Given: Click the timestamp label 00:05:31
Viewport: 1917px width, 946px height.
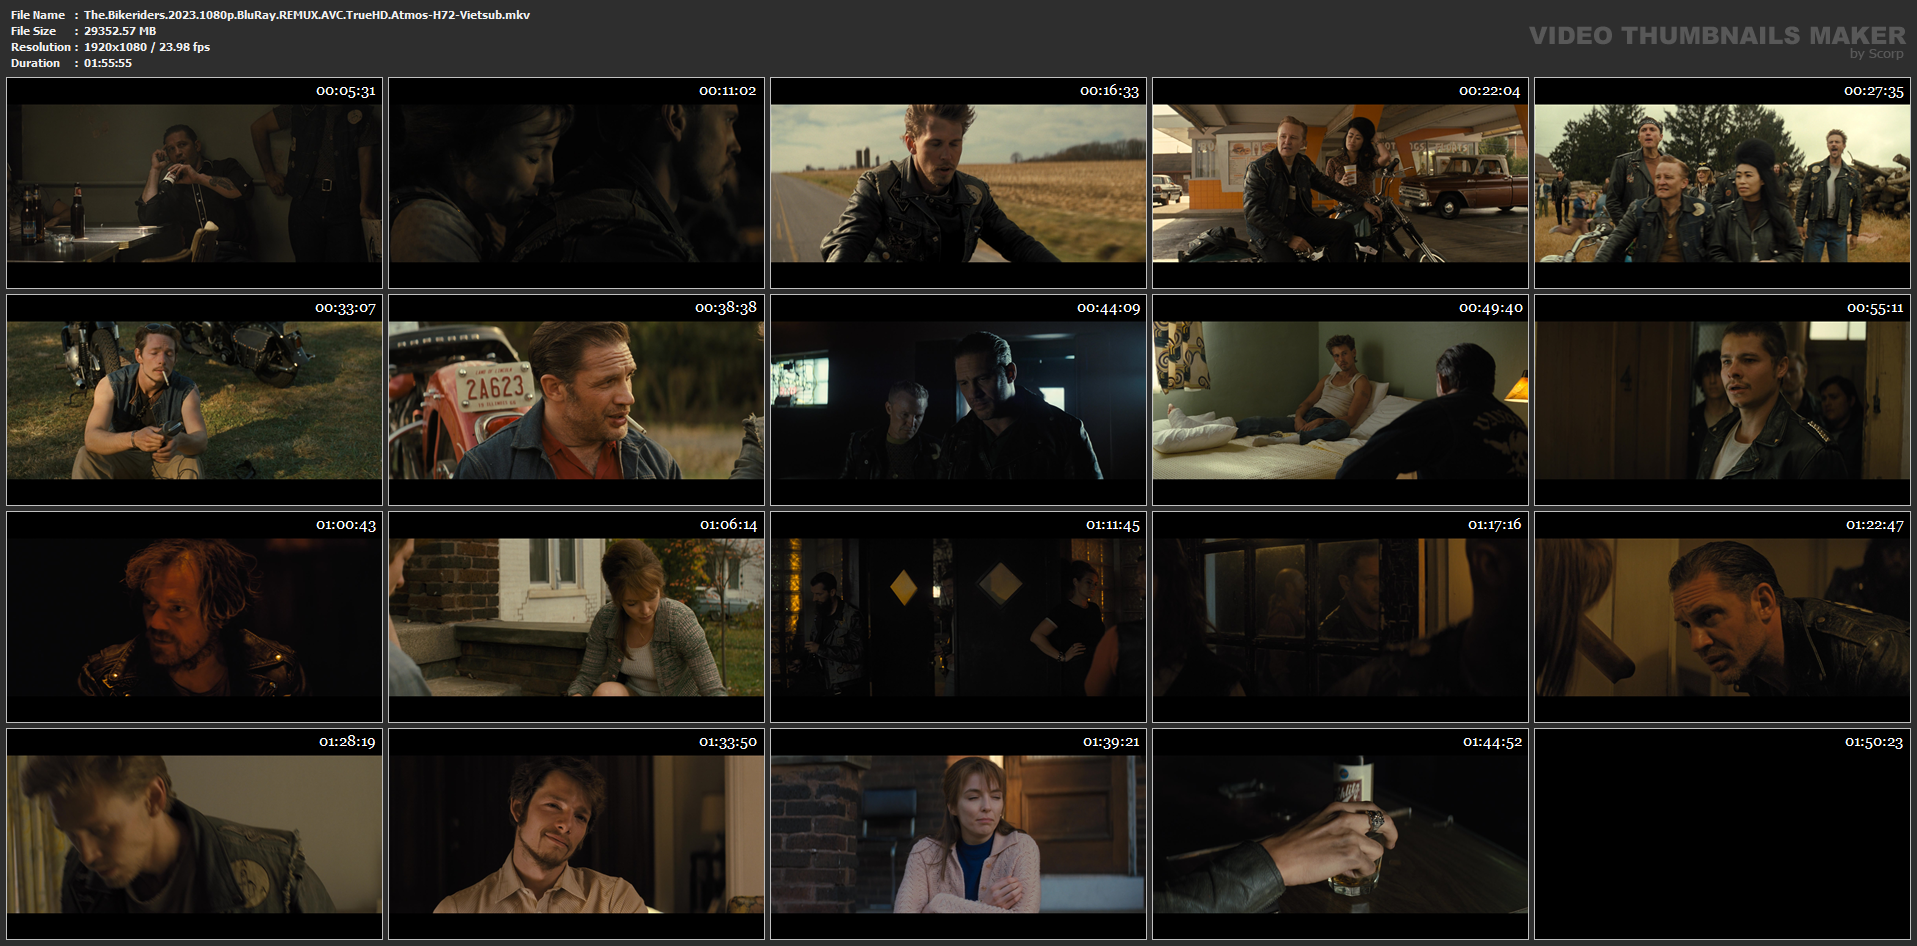Looking at the screenshot, I should coord(346,91).
